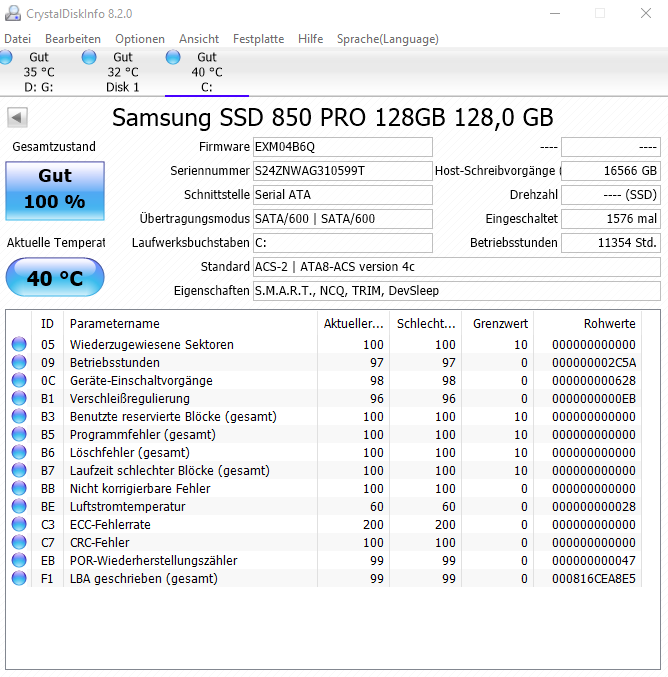668x677 pixels.
Task: Open the Festplatte menu
Action: tap(258, 39)
